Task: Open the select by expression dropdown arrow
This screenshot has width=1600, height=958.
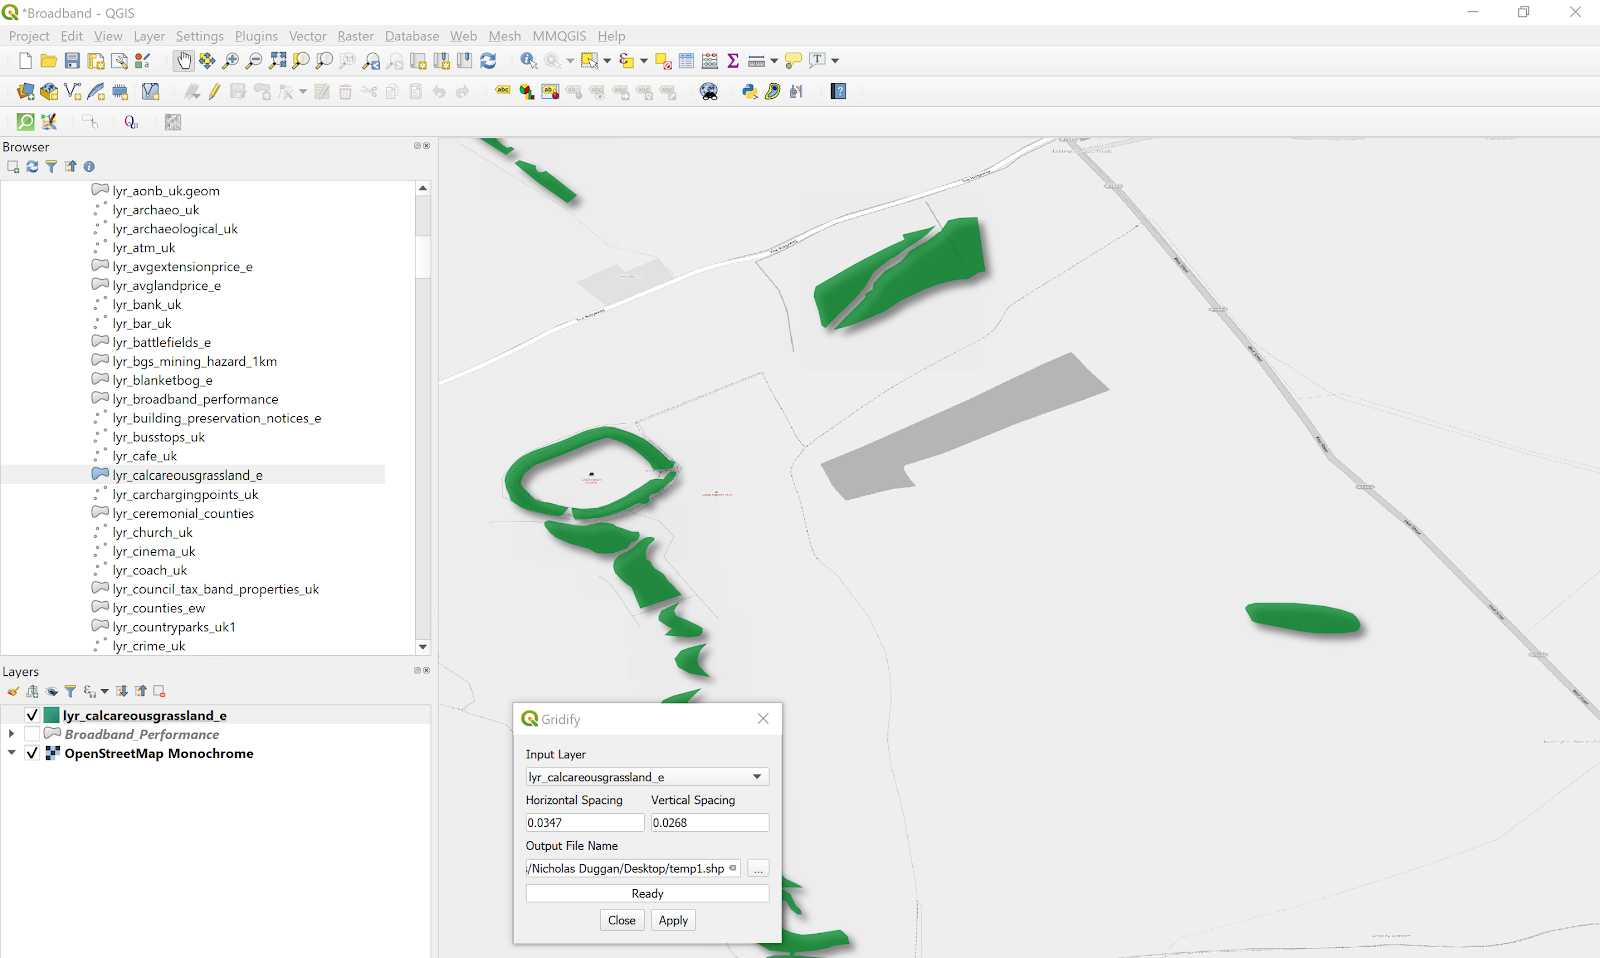Action: pos(643,61)
